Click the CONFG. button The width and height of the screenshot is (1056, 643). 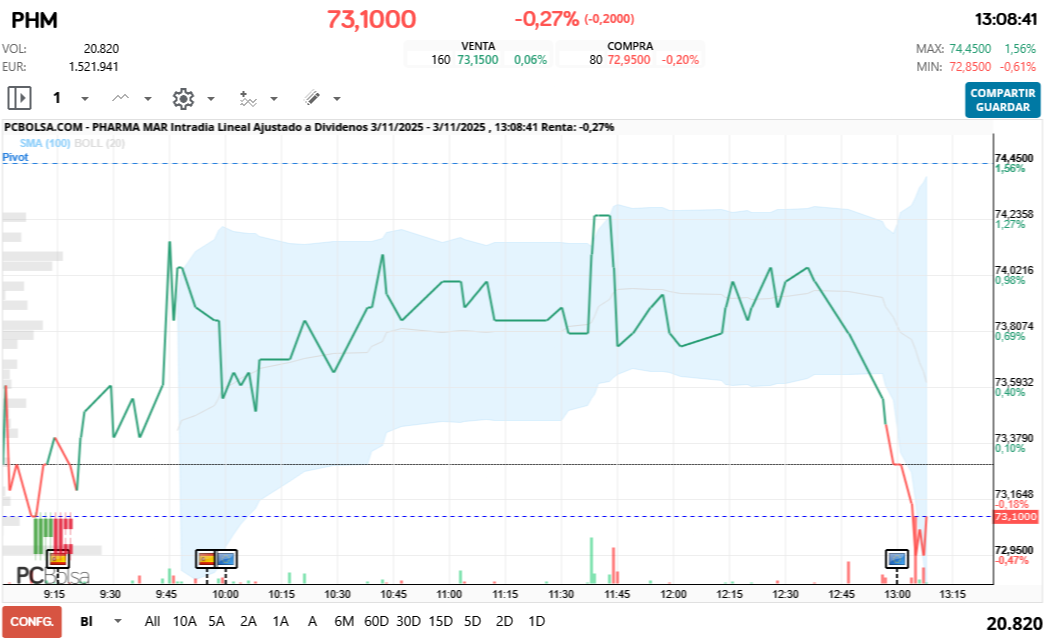pos(31,621)
